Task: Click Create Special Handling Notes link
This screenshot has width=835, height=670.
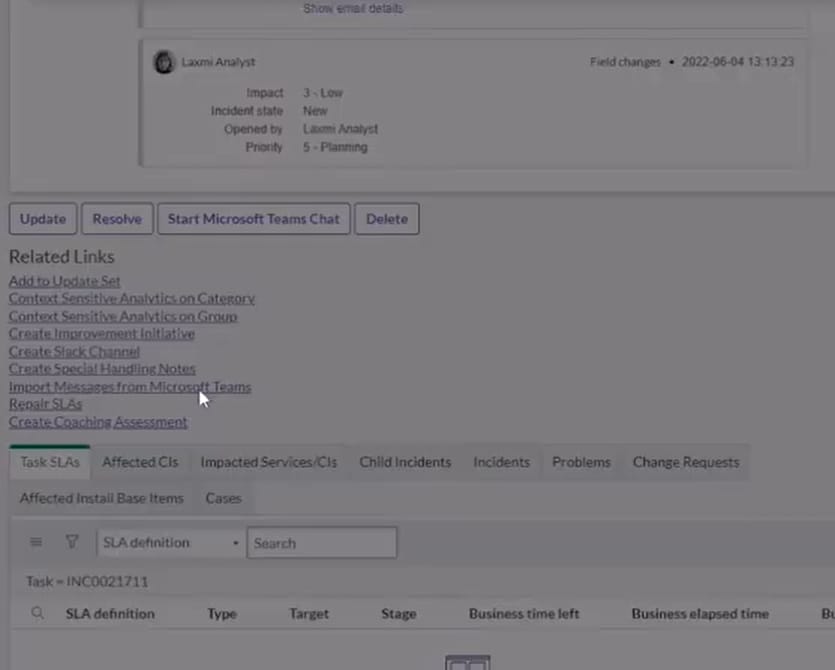Action: 102,369
